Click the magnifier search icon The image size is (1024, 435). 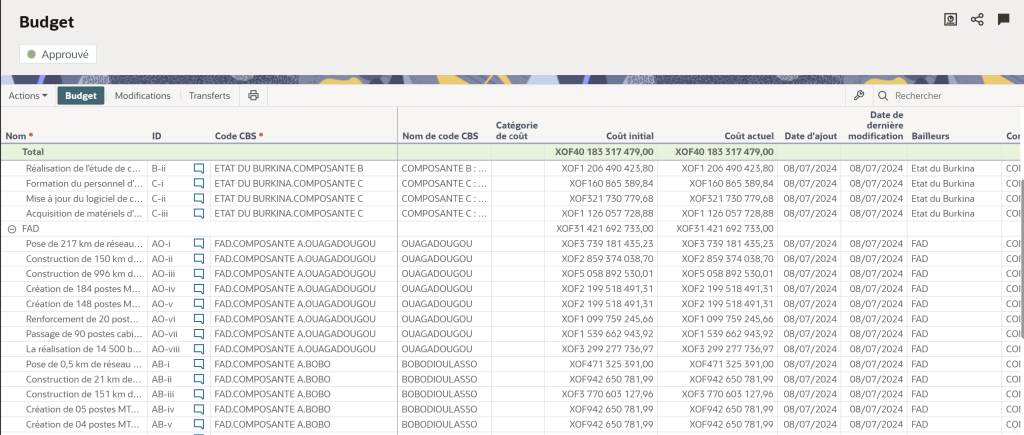coord(882,96)
